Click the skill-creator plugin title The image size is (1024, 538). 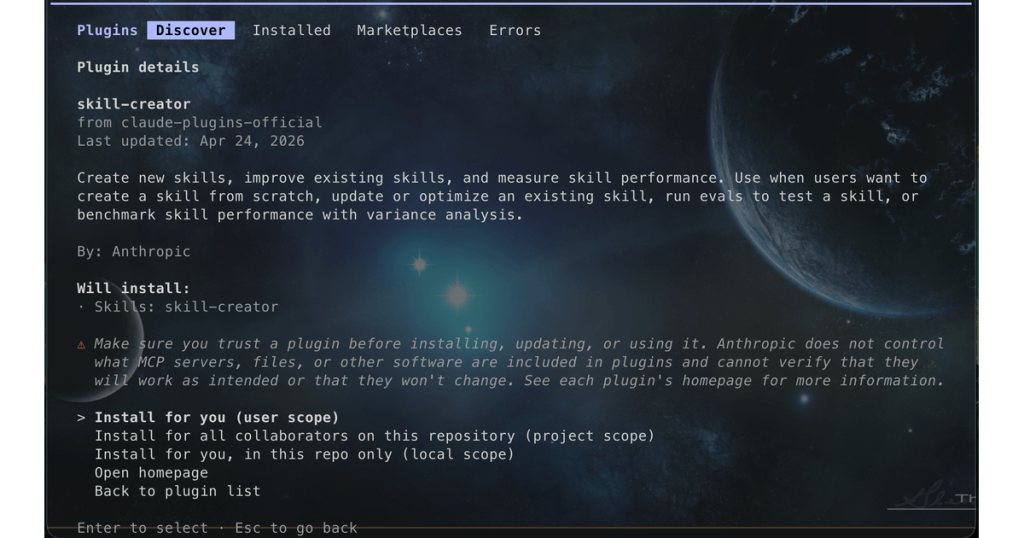click(134, 104)
